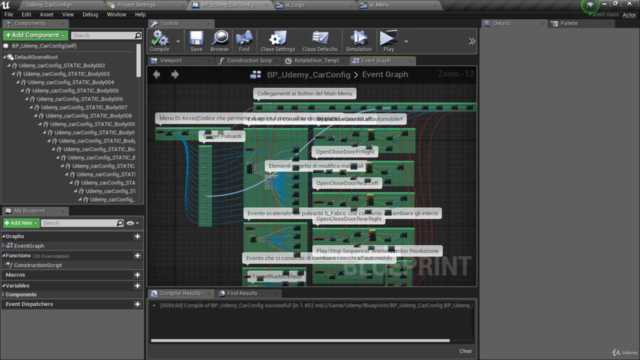Open the Compile options dropdown arrow
The width and height of the screenshot is (640, 360).
coord(178,41)
